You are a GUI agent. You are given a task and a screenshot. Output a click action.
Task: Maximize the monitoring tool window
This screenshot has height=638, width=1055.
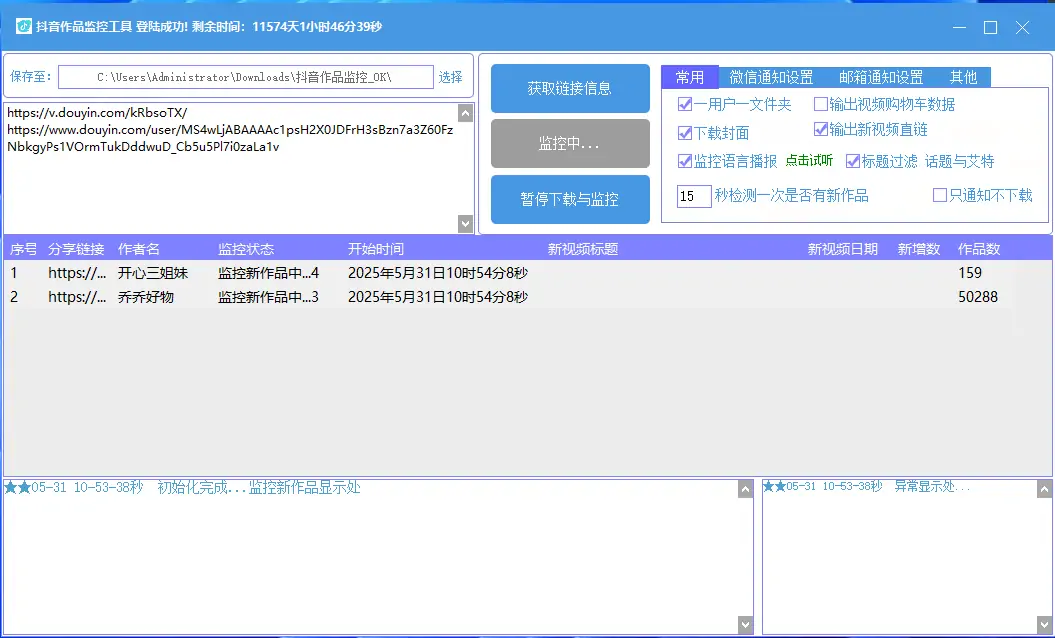click(x=990, y=27)
